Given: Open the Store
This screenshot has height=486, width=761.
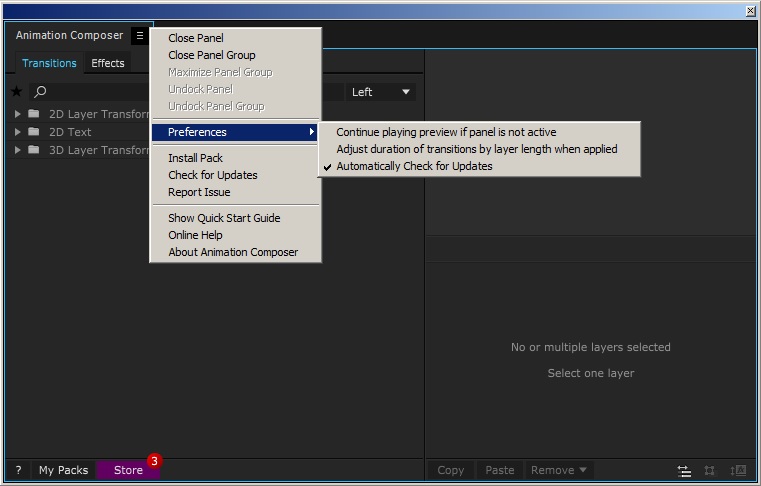Looking at the screenshot, I should [128, 470].
